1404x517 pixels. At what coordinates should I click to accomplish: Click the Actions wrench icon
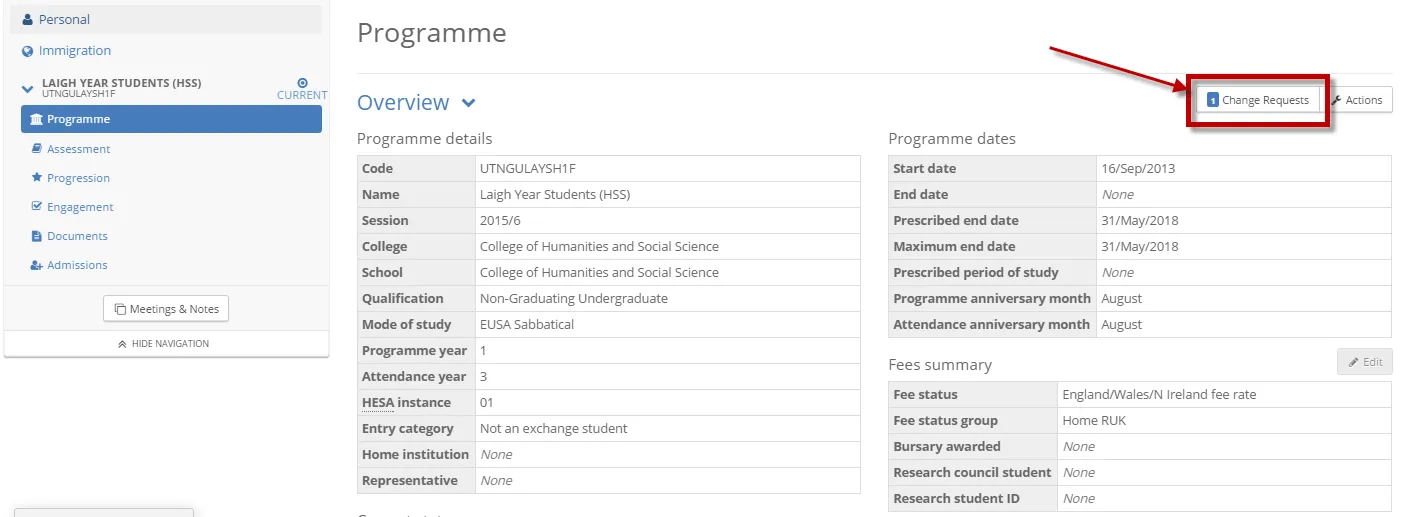(1336, 100)
